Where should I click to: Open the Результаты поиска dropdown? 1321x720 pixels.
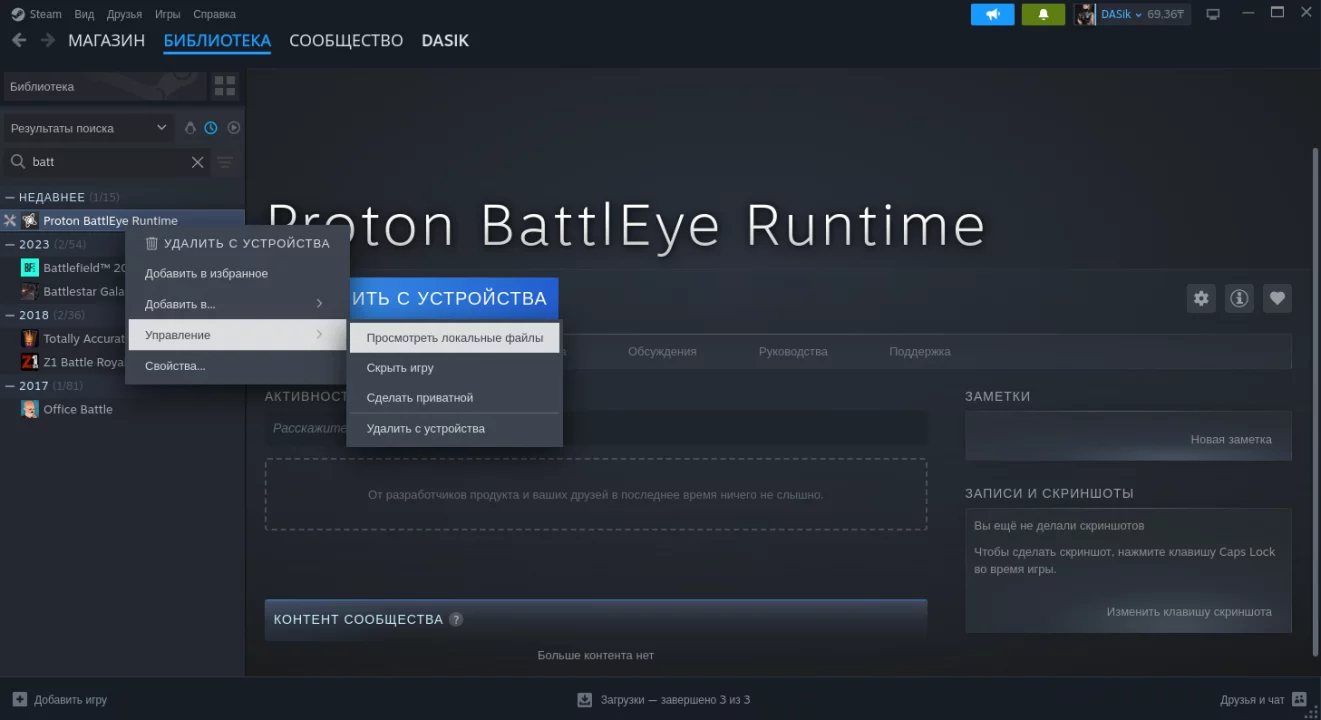coord(90,128)
